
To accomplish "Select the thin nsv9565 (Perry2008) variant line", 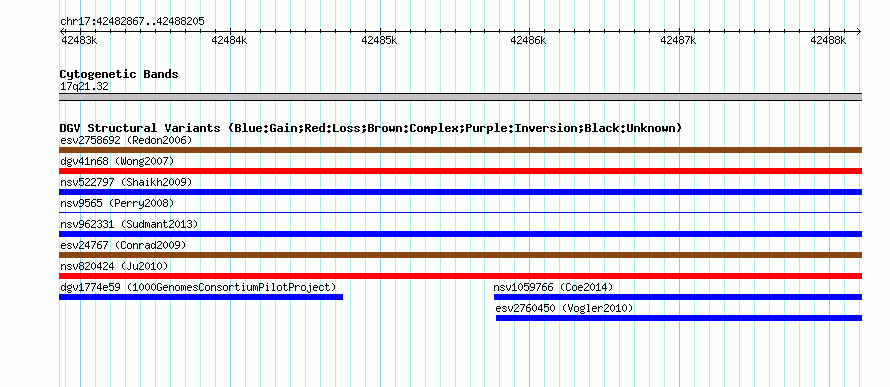I will 460,212.
